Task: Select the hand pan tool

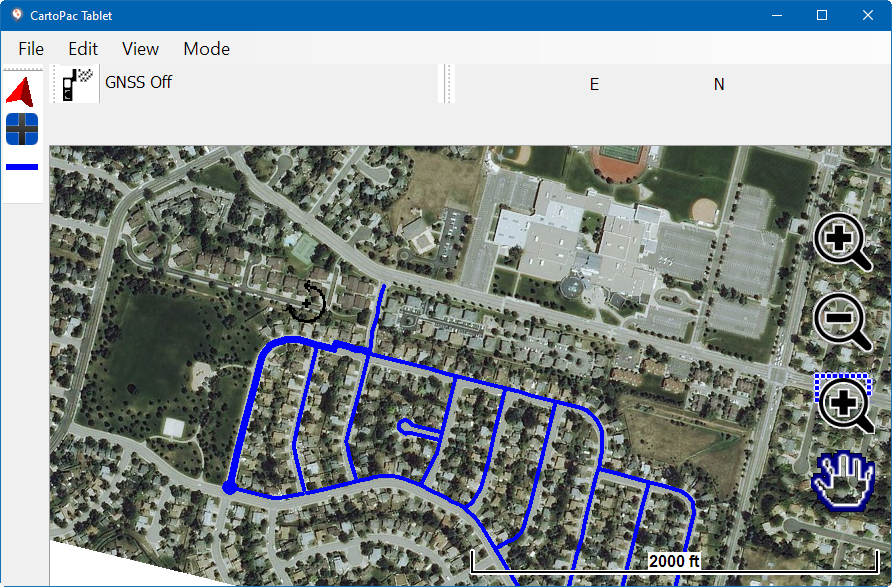Action: click(843, 481)
